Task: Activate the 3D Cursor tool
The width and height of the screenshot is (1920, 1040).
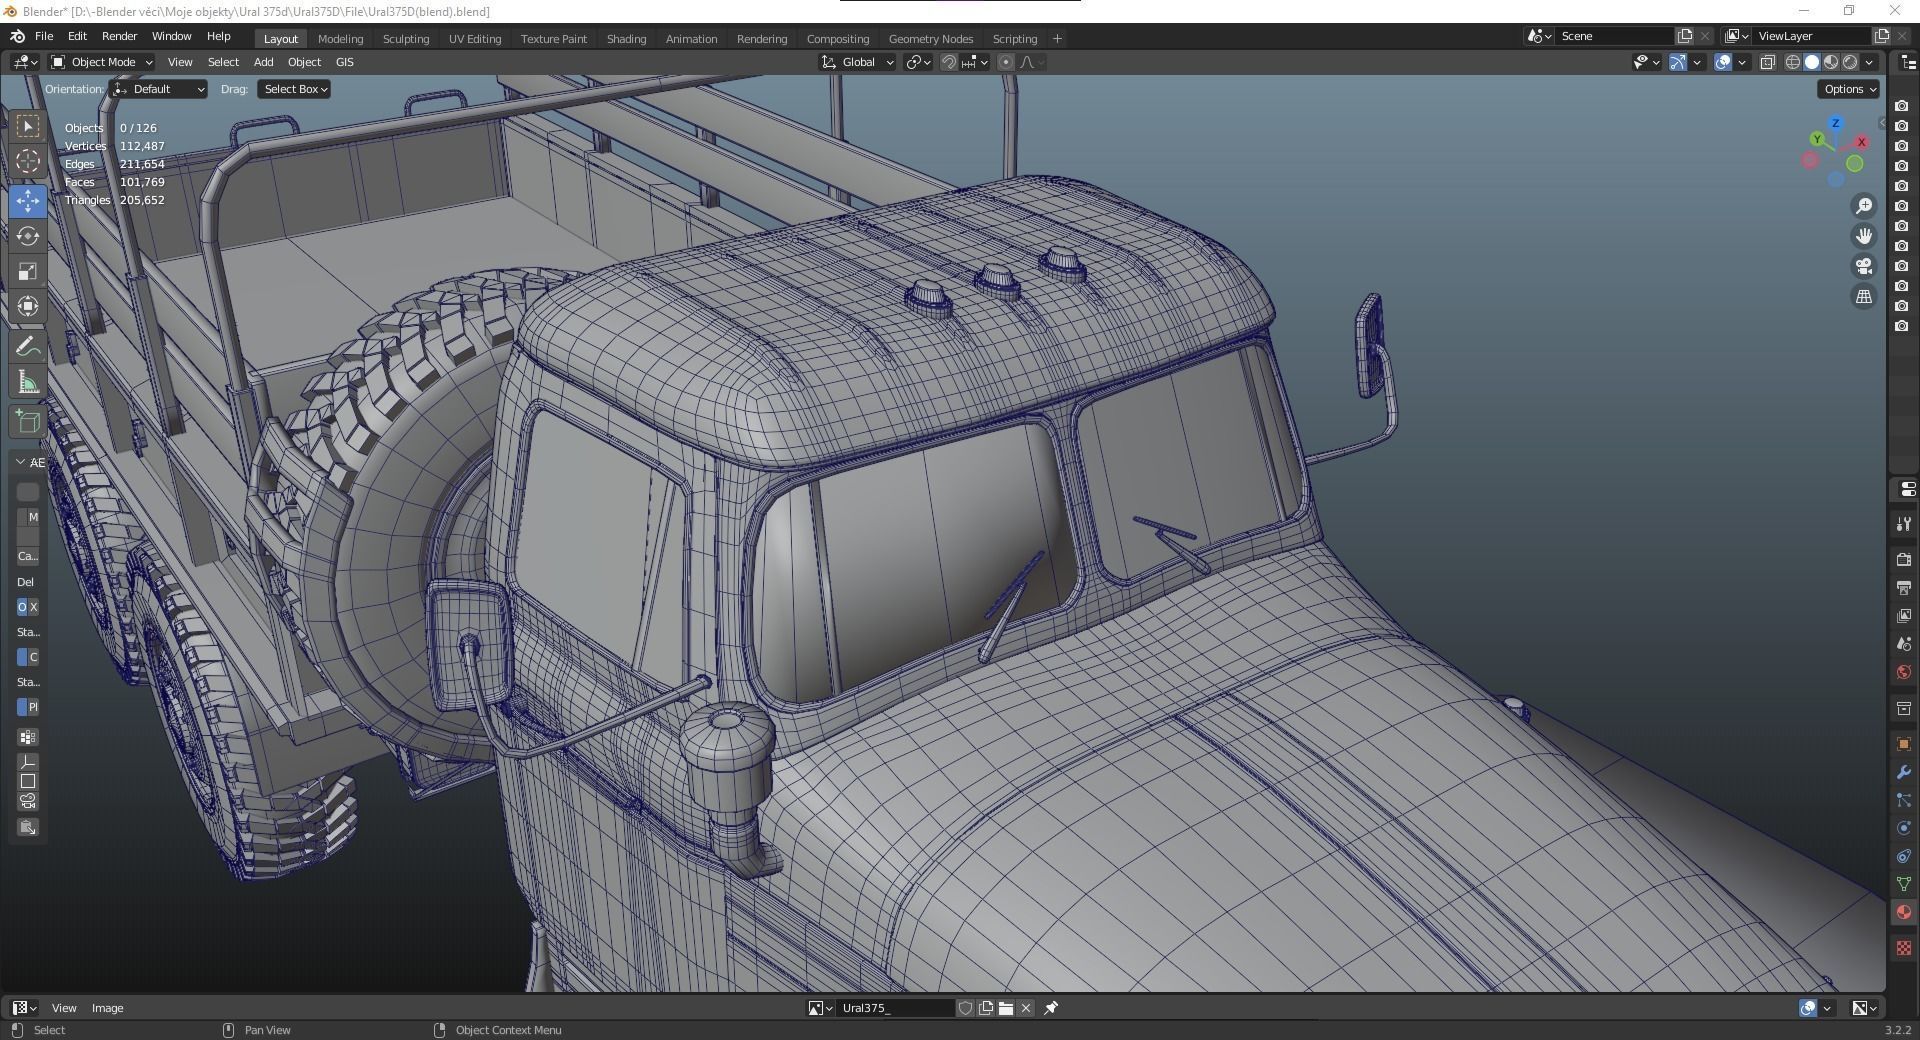Action: point(28,161)
